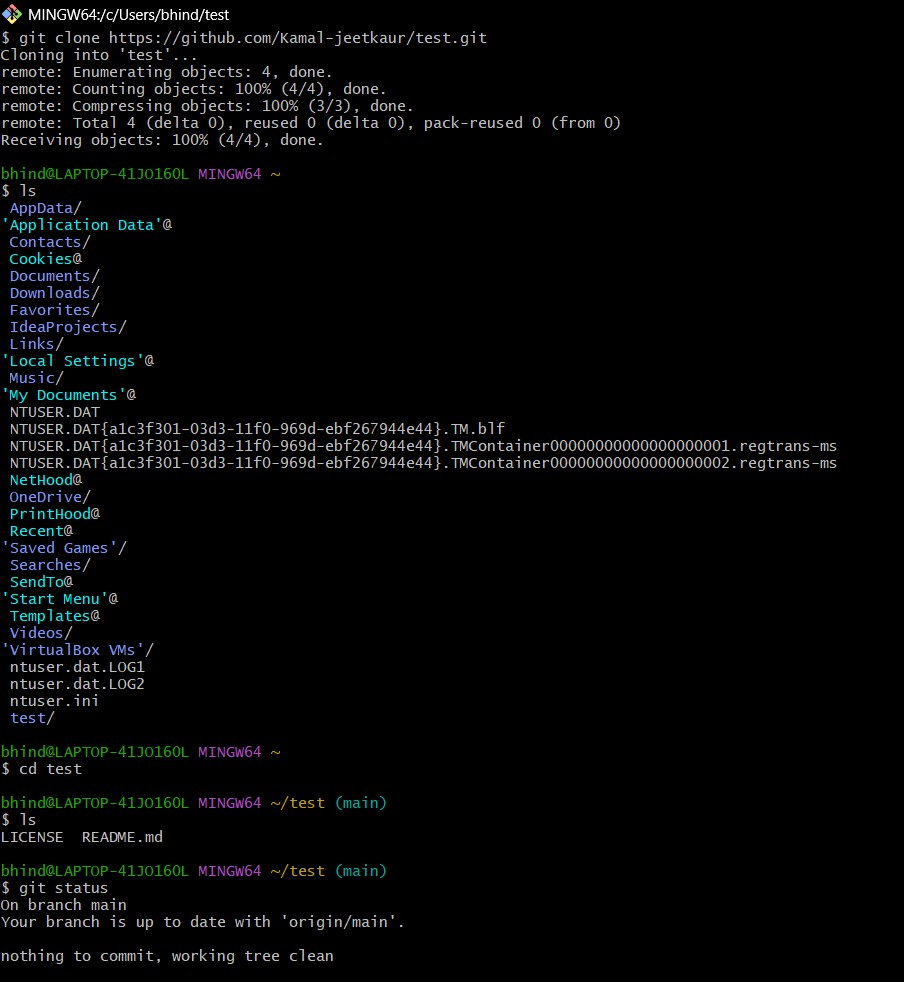Click the 'nothing to commit' message line
The width and height of the screenshot is (904, 982).
(x=167, y=956)
